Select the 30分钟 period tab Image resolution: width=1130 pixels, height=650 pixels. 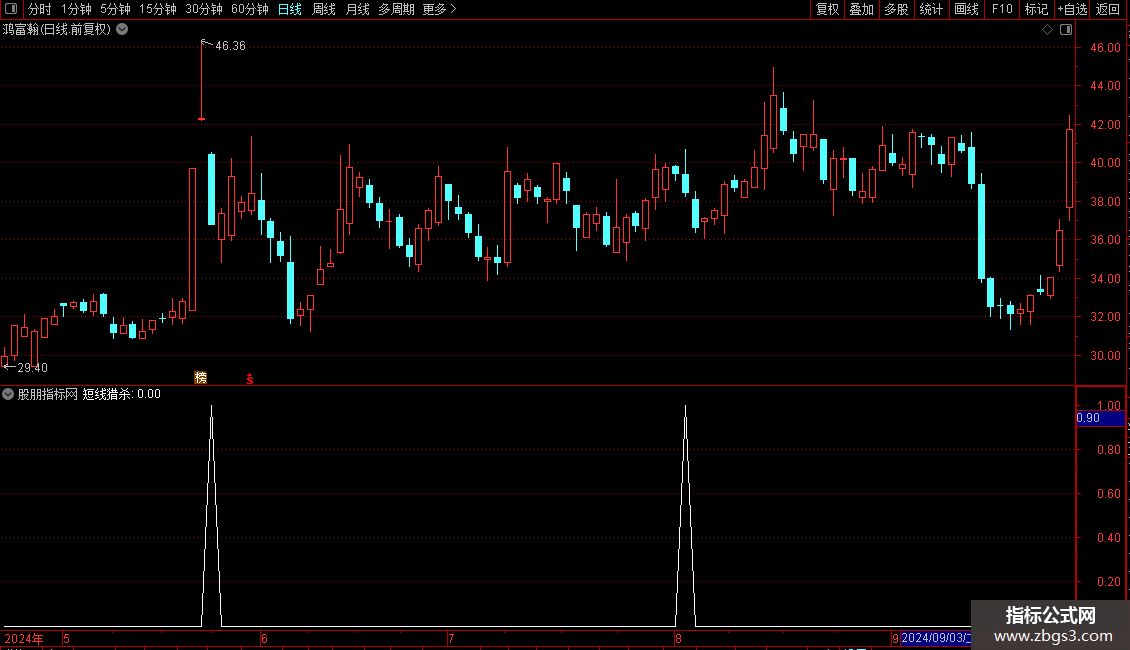coord(204,9)
